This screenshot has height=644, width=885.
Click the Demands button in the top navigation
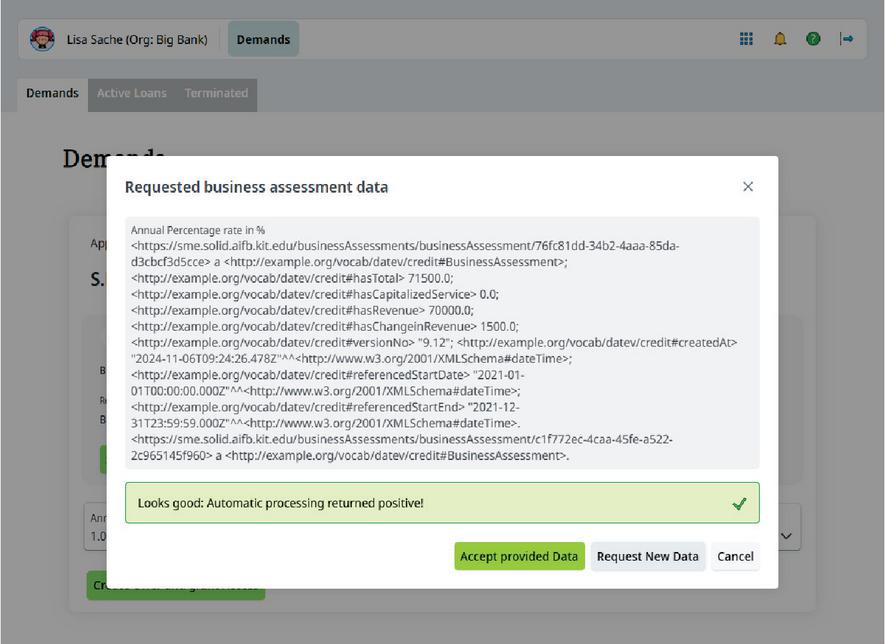pos(263,40)
